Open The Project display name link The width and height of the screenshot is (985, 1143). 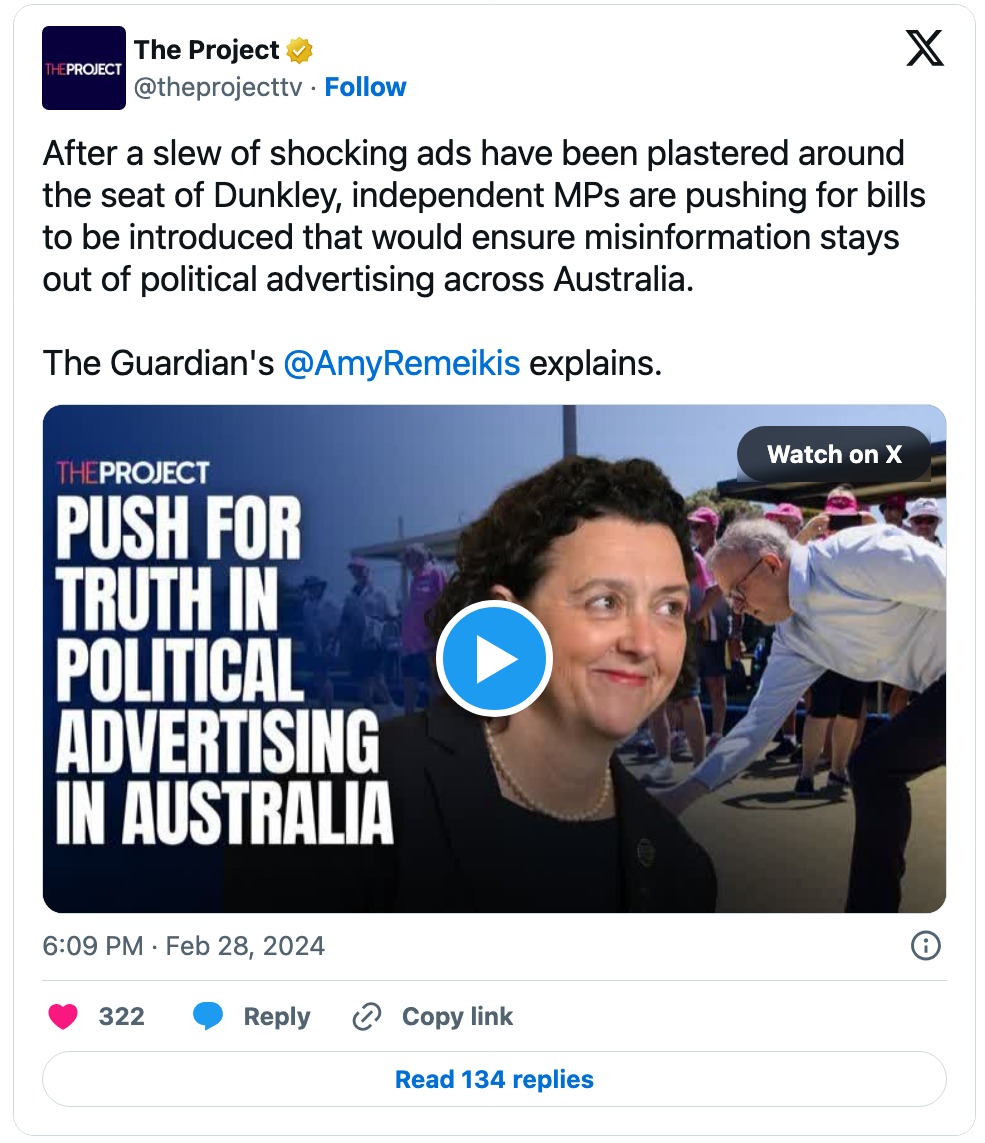click(x=206, y=49)
